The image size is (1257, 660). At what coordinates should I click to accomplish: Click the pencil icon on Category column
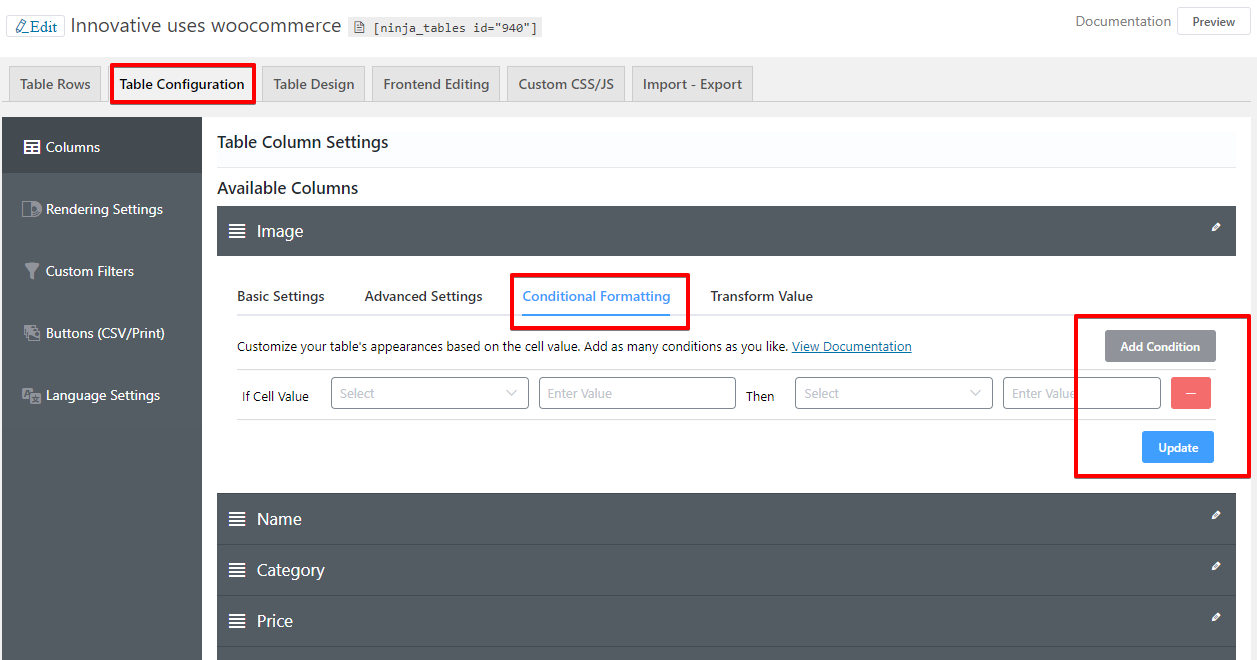(x=1216, y=566)
